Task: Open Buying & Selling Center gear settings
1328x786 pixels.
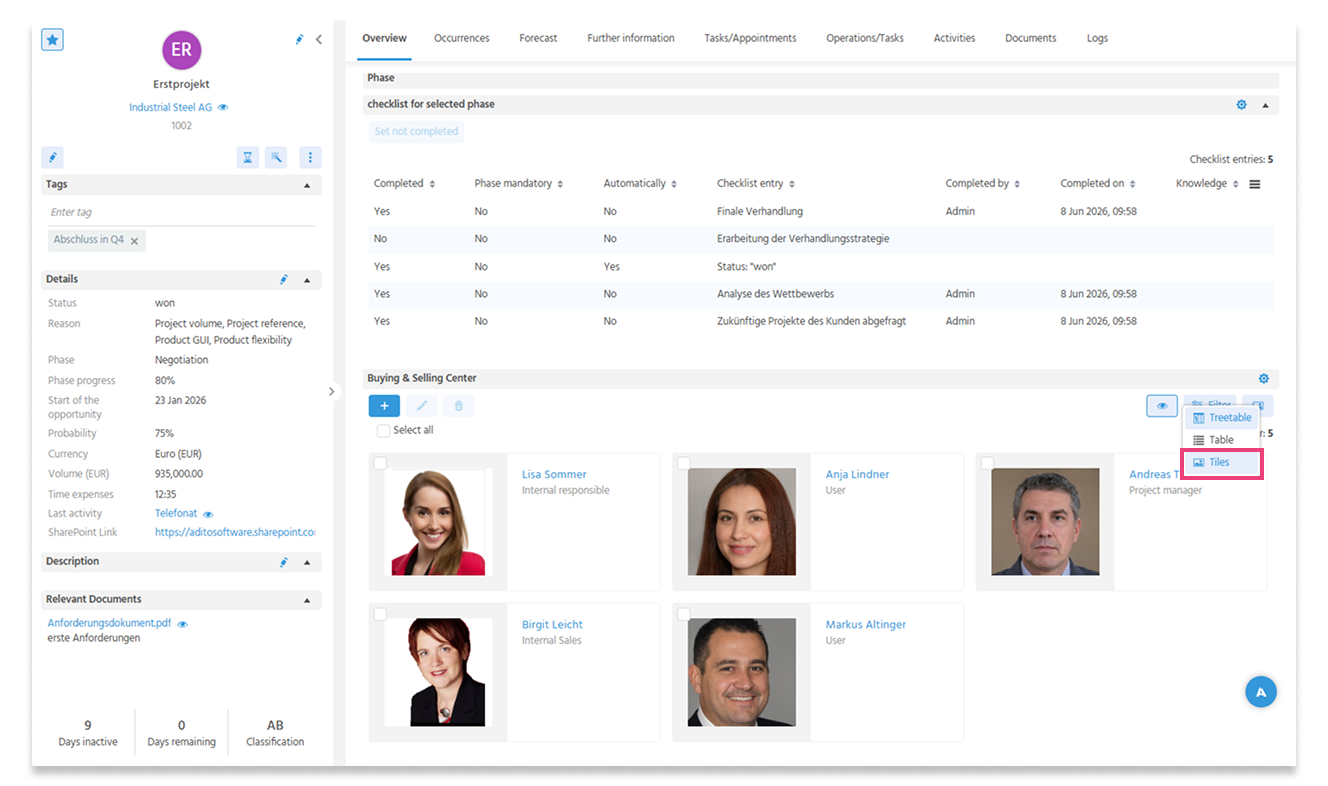Action: coord(1264,378)
